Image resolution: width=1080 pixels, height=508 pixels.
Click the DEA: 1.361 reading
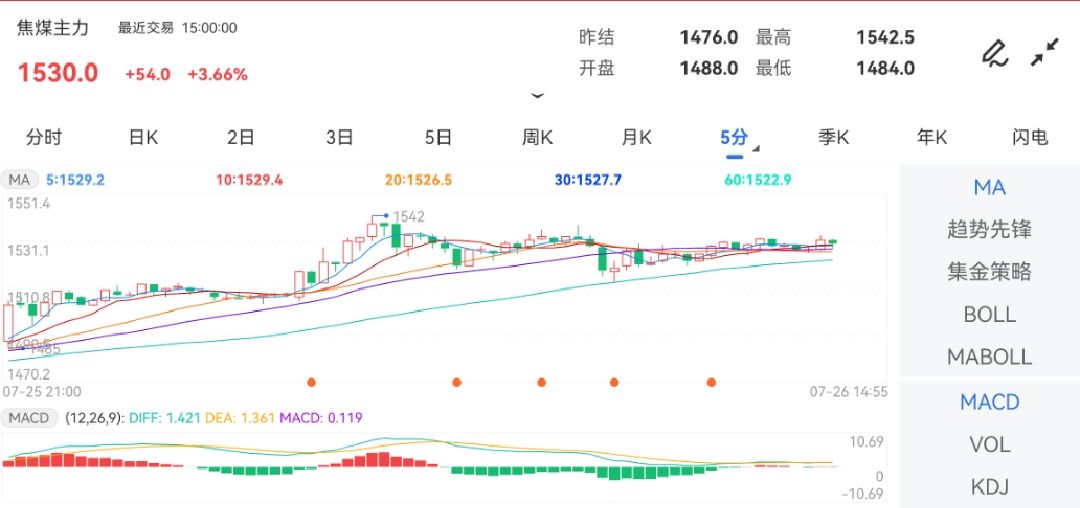click(x=239, y=417)
